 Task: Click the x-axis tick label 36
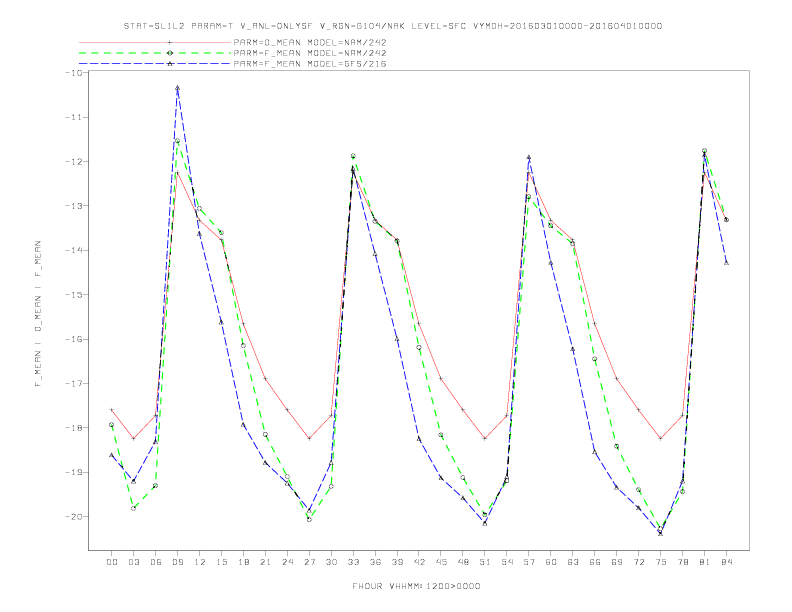375,562
